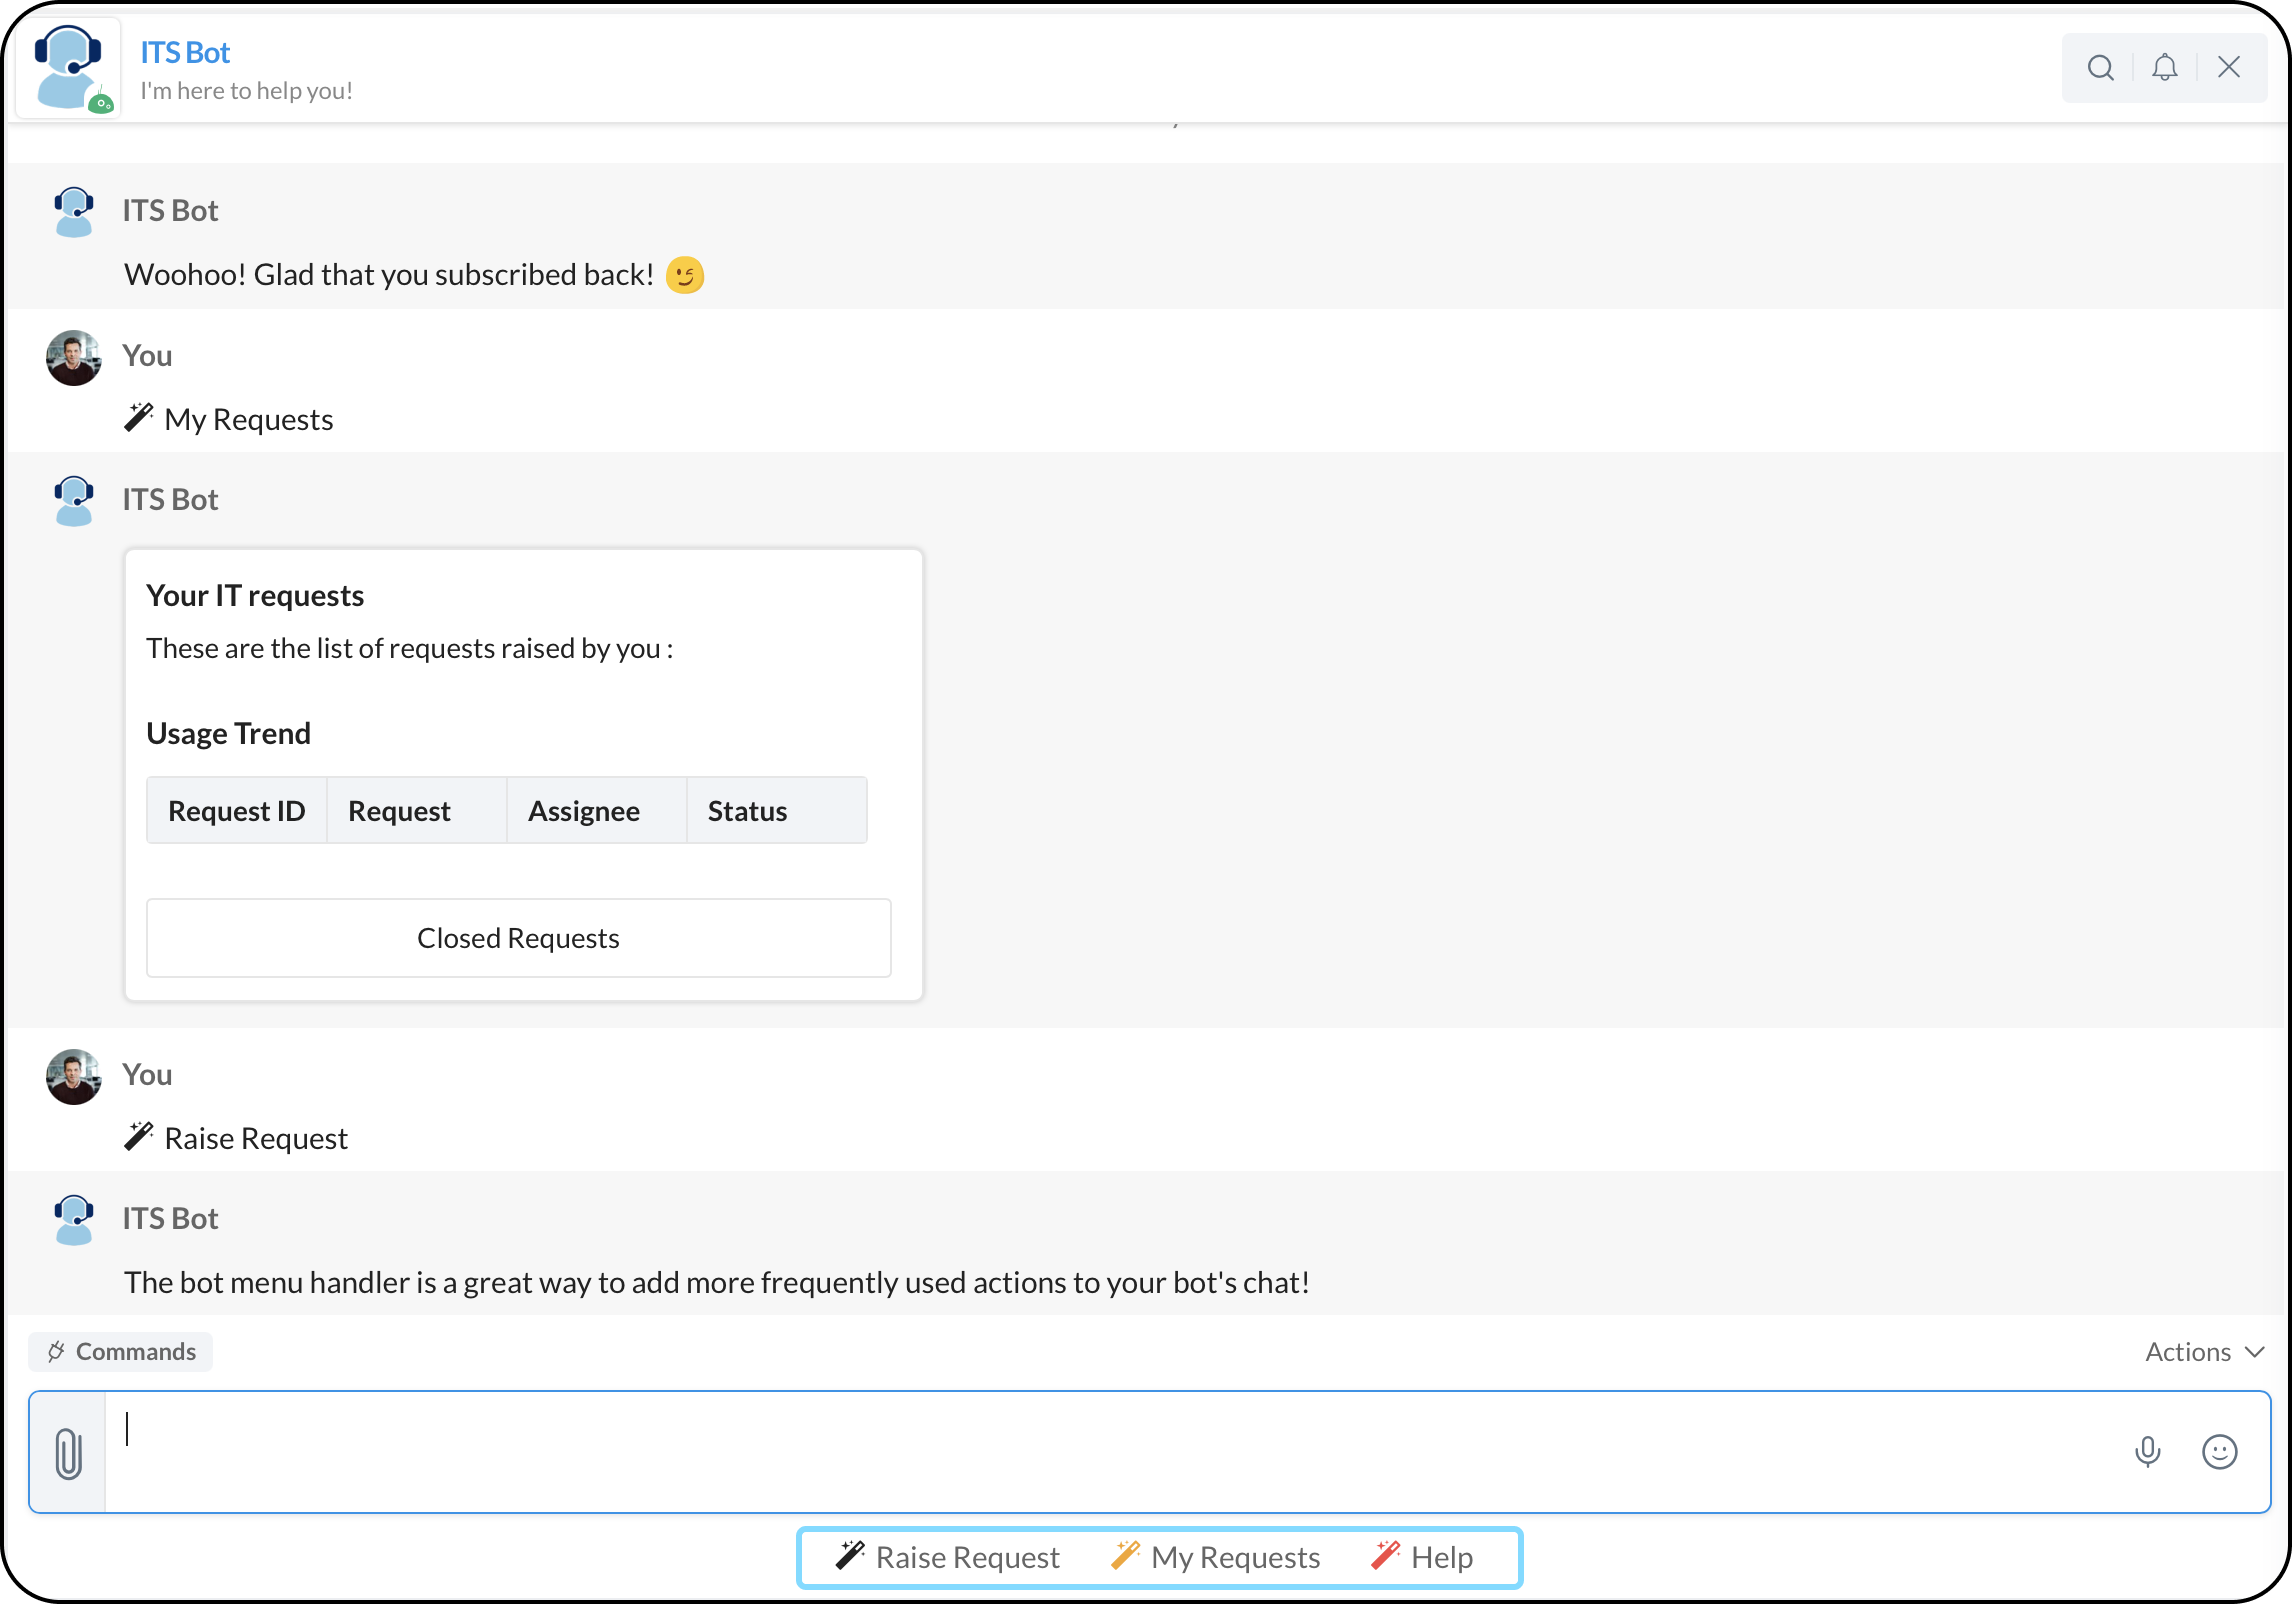This screenshot has height=1604, width=2292.
Task: Click your avatar beside Raise Request message
Action: tap(74, 1077)
